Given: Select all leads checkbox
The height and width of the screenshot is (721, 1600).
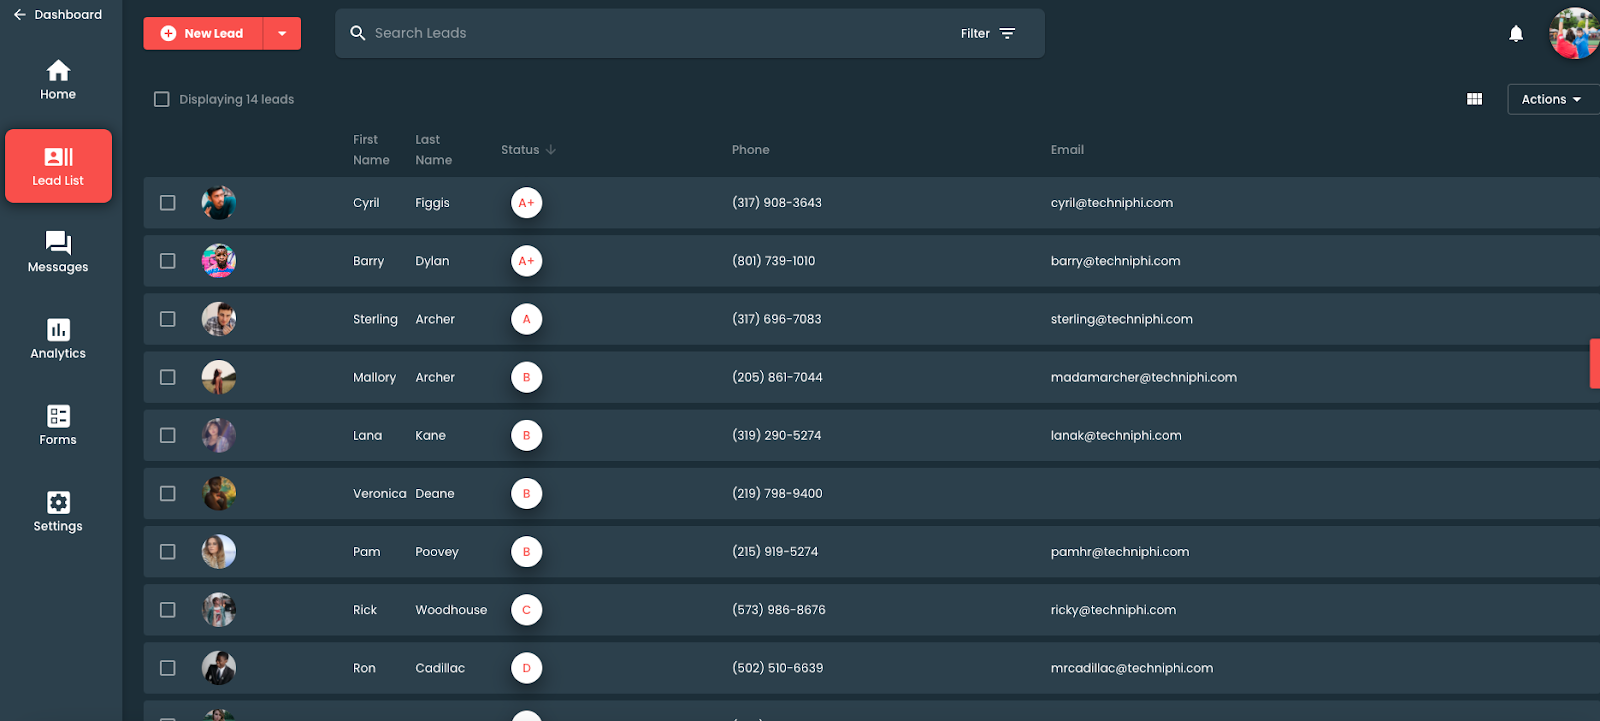Looking at the screenshot, I should point(162,99).
